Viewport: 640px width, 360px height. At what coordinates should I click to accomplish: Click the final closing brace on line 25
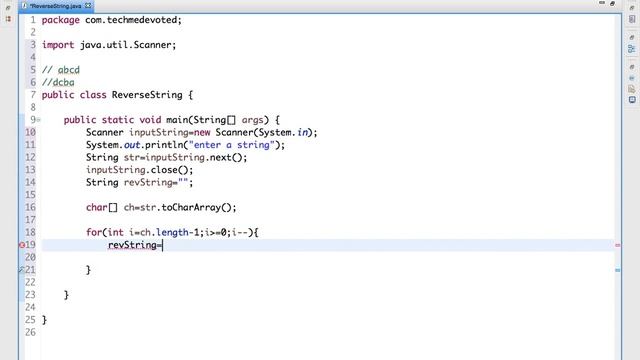(x=44, y=320)
